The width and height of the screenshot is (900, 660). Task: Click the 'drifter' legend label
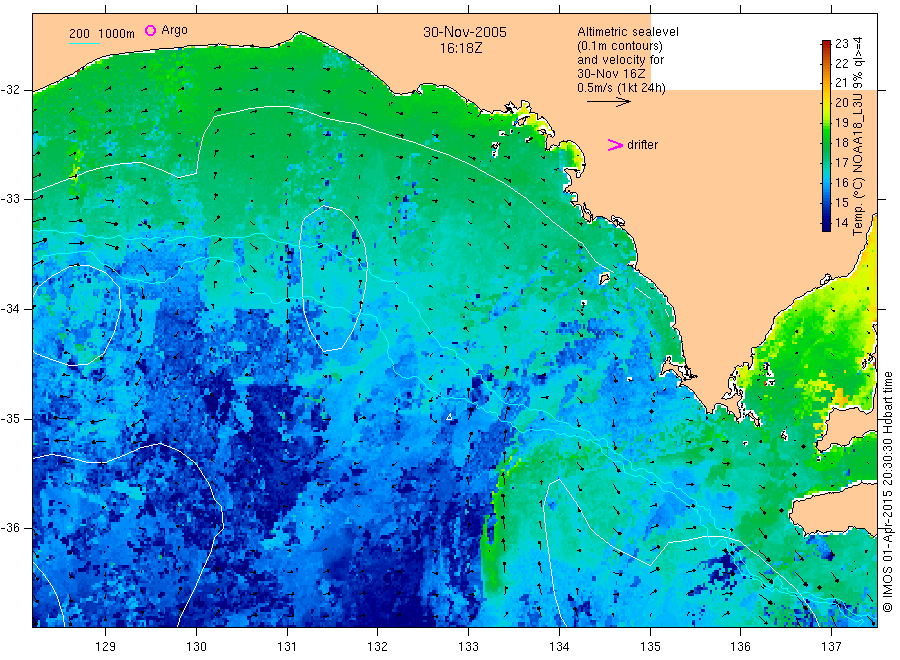(x=642, y=145)
